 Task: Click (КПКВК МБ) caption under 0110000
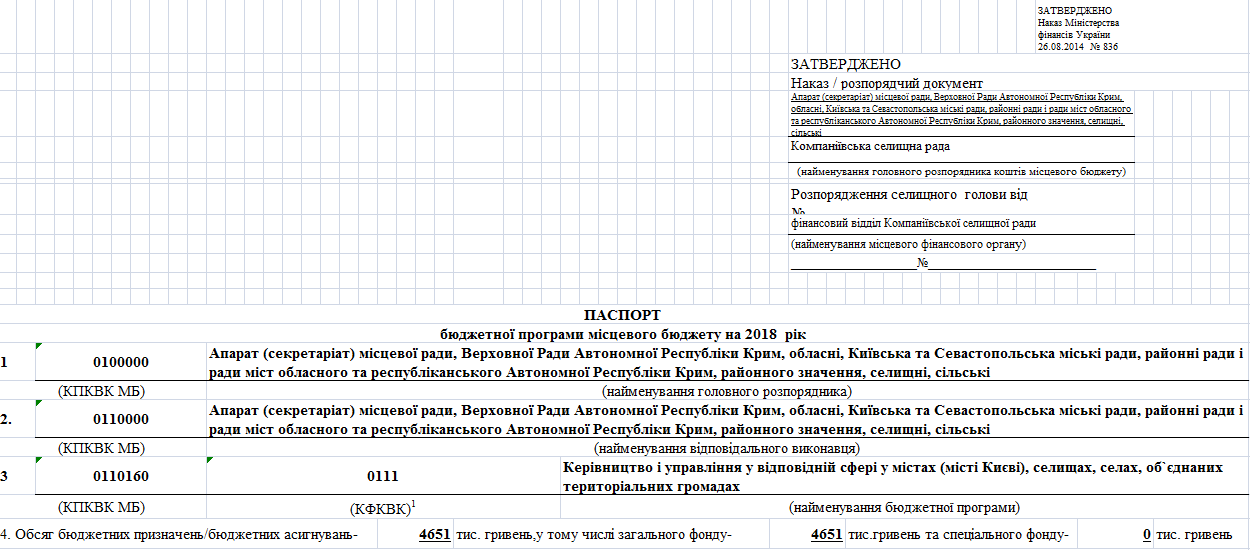pos(102,448)
